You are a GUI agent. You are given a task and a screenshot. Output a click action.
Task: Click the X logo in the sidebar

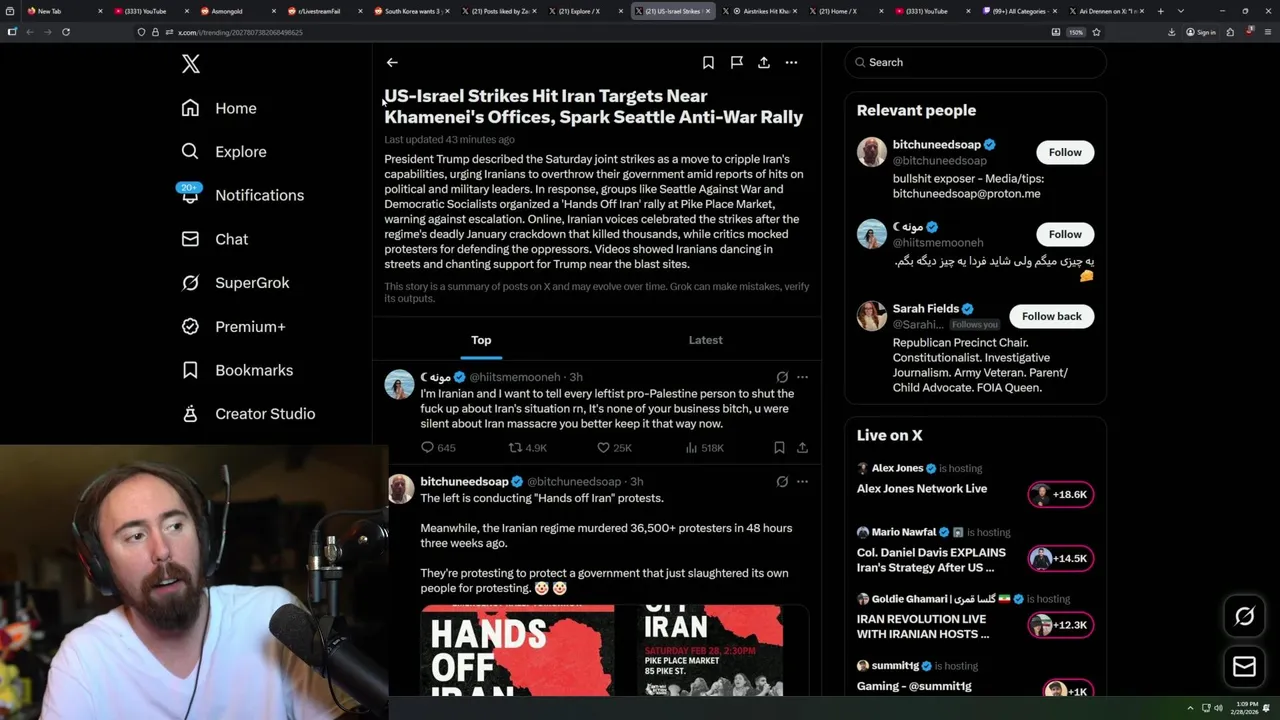[x=191, y=64]
